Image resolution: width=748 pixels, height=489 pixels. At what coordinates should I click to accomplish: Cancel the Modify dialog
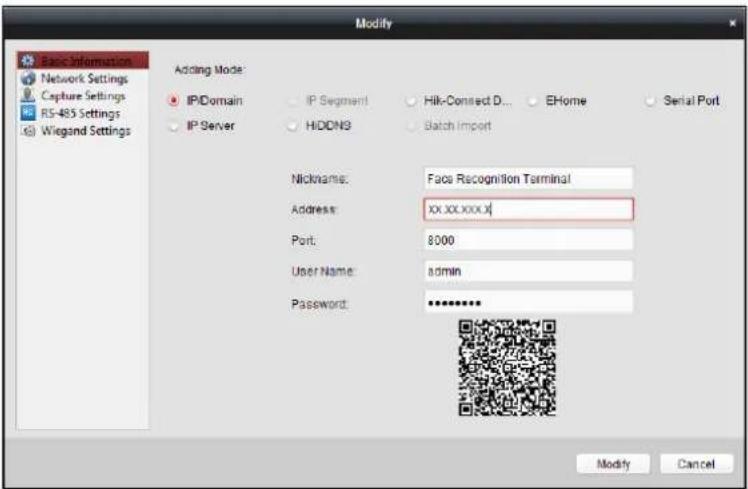(x=696, y=464)
